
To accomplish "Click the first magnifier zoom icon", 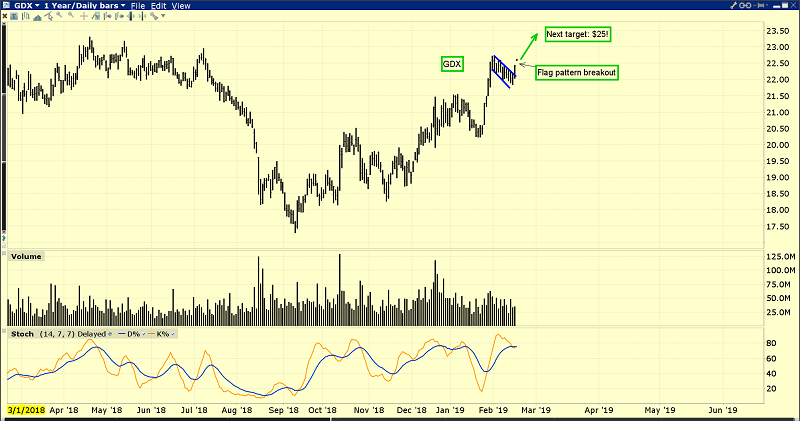I will 59,15.
